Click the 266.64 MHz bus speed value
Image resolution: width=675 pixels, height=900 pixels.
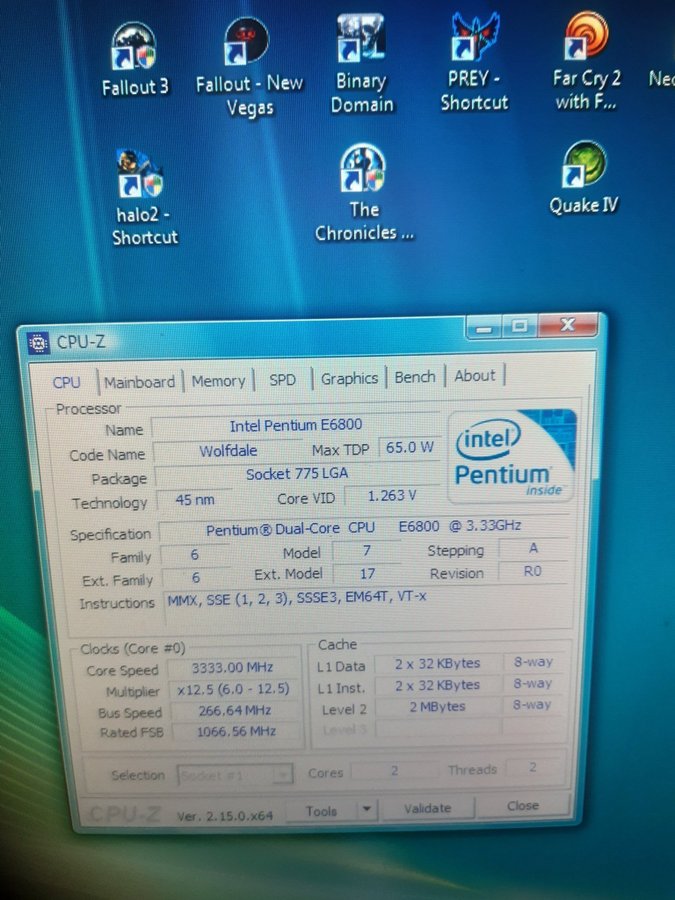[234, 711]
